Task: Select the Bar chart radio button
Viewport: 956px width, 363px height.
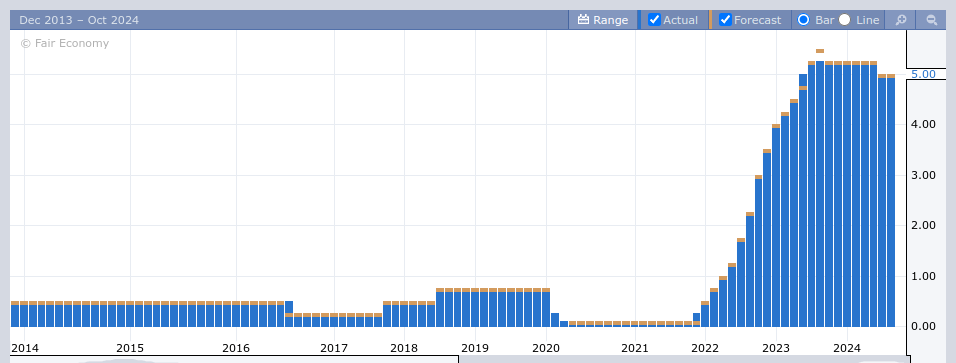Action: (x=804, y=20)
